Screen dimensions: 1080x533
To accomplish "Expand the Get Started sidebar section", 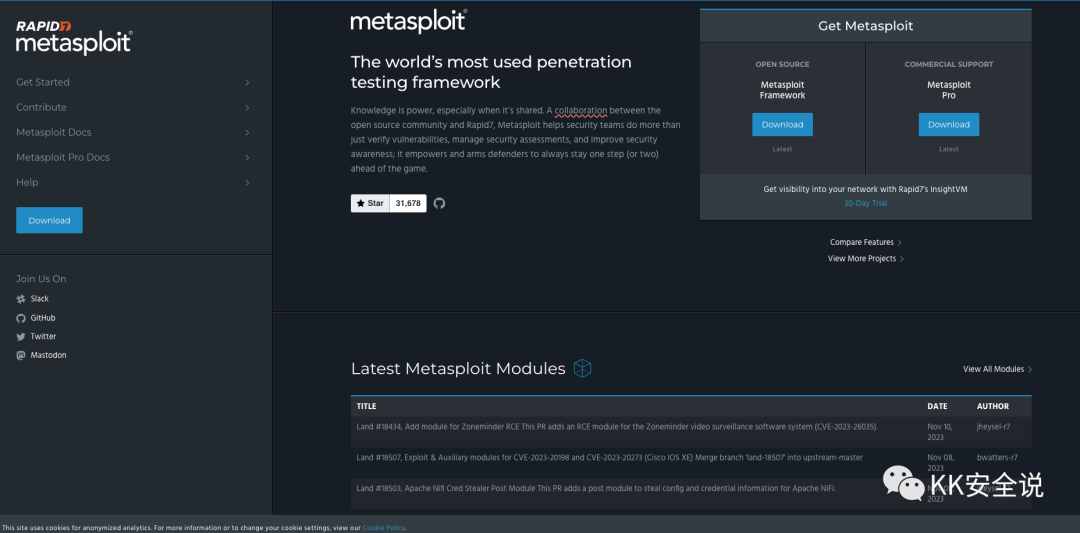I will click(x=247, y=82).
